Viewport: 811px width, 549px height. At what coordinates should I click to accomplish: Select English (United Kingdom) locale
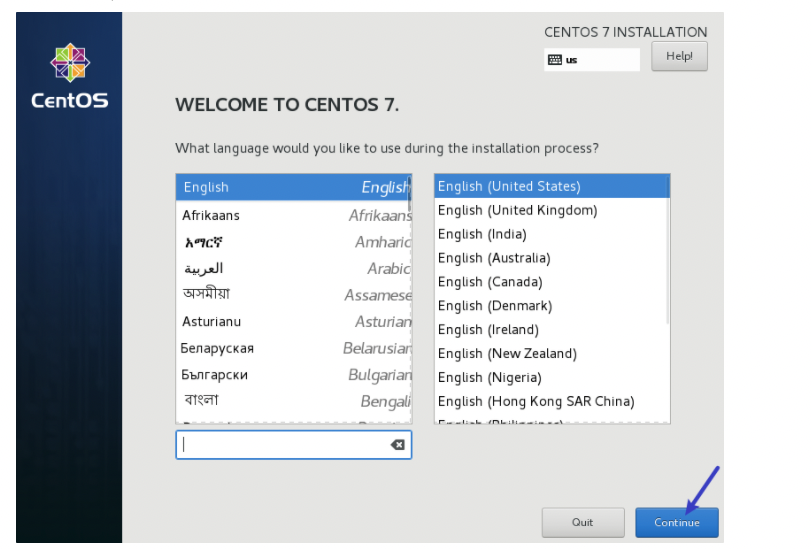click(x=517, y=210)
